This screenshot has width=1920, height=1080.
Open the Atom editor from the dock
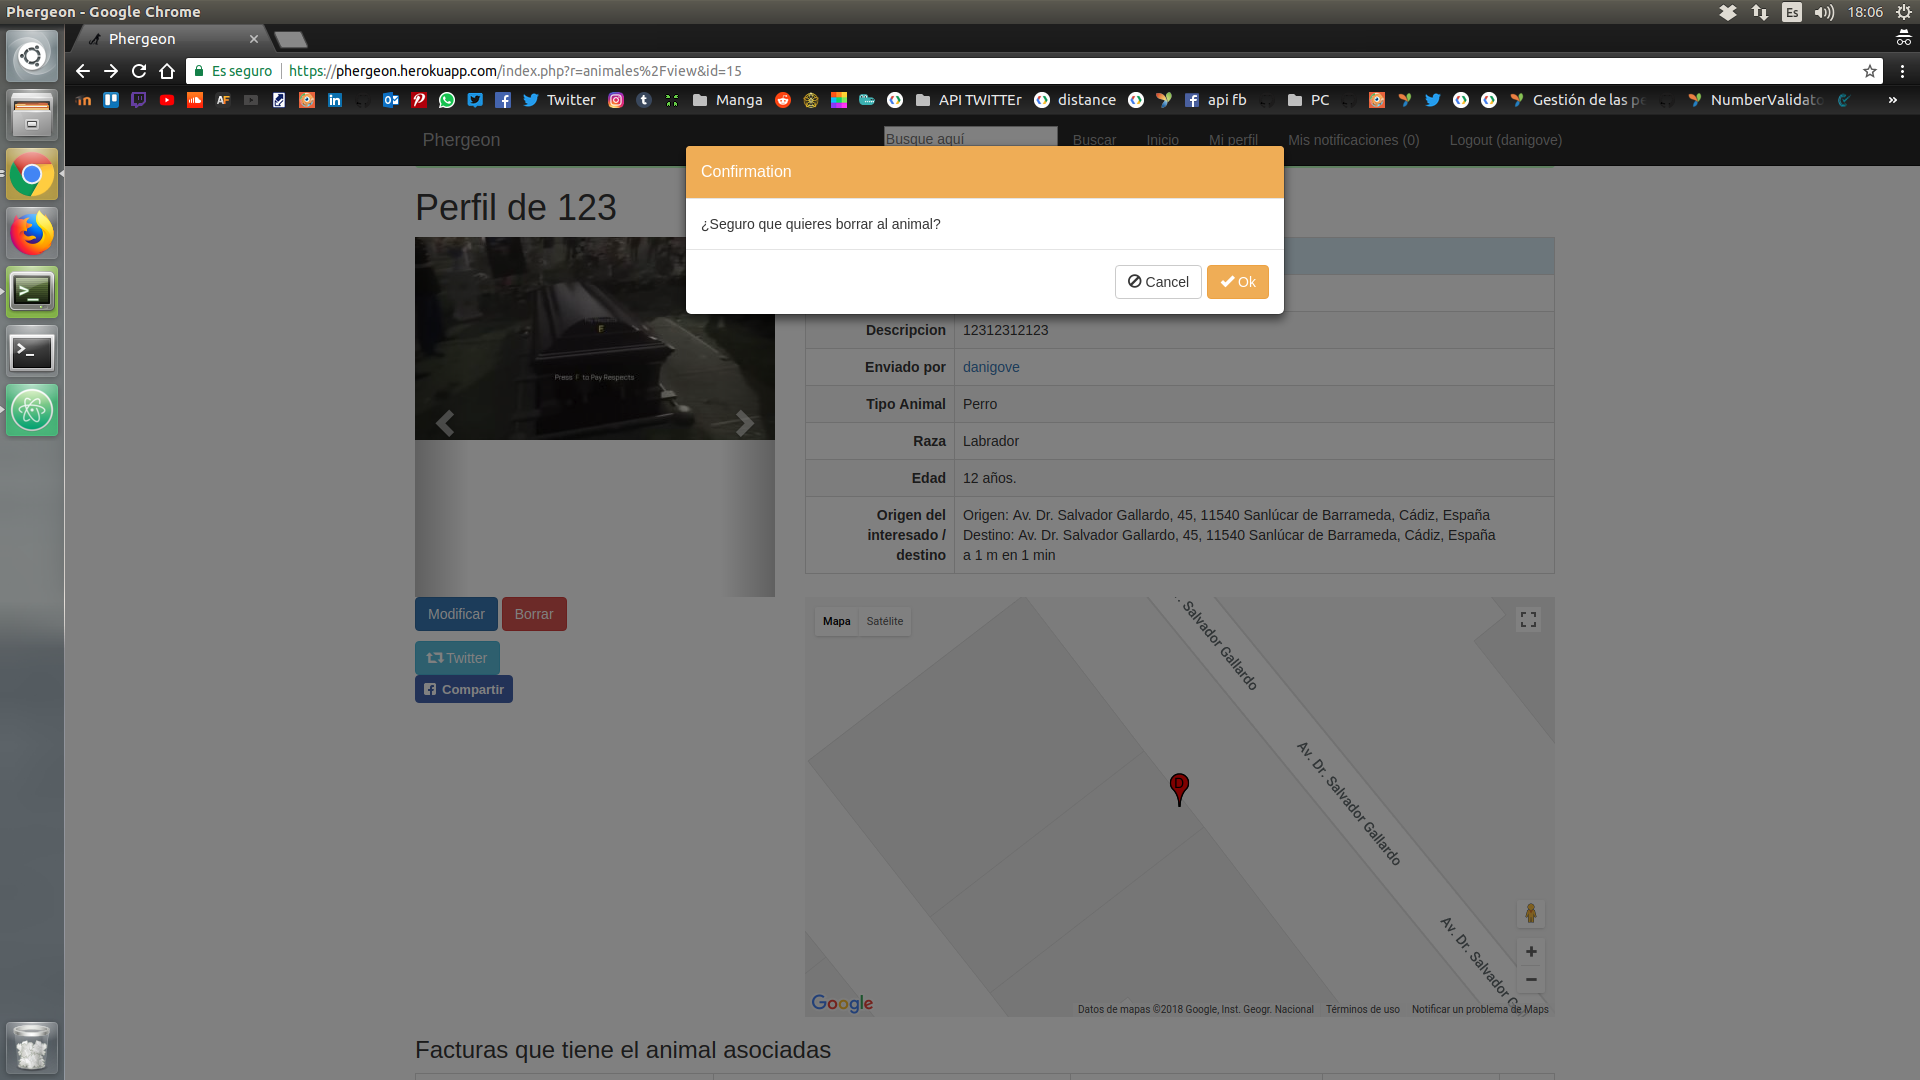(32, 410)
